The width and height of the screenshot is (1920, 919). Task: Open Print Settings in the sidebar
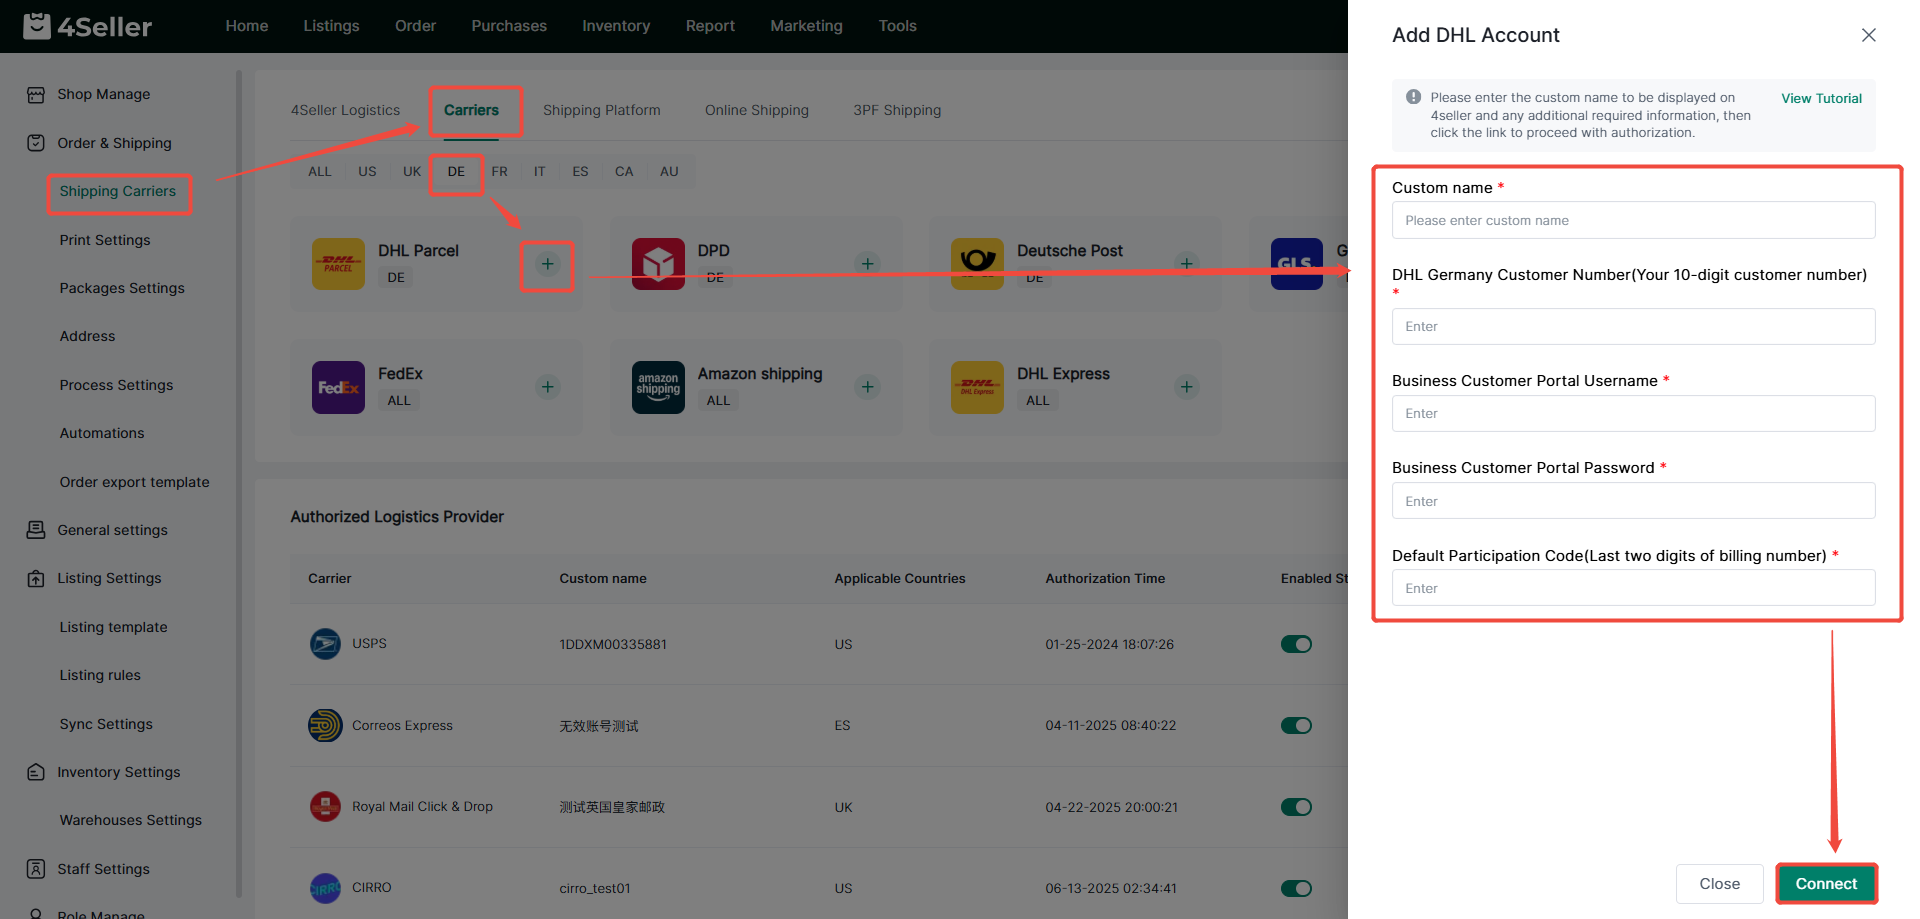click(105, 240)
